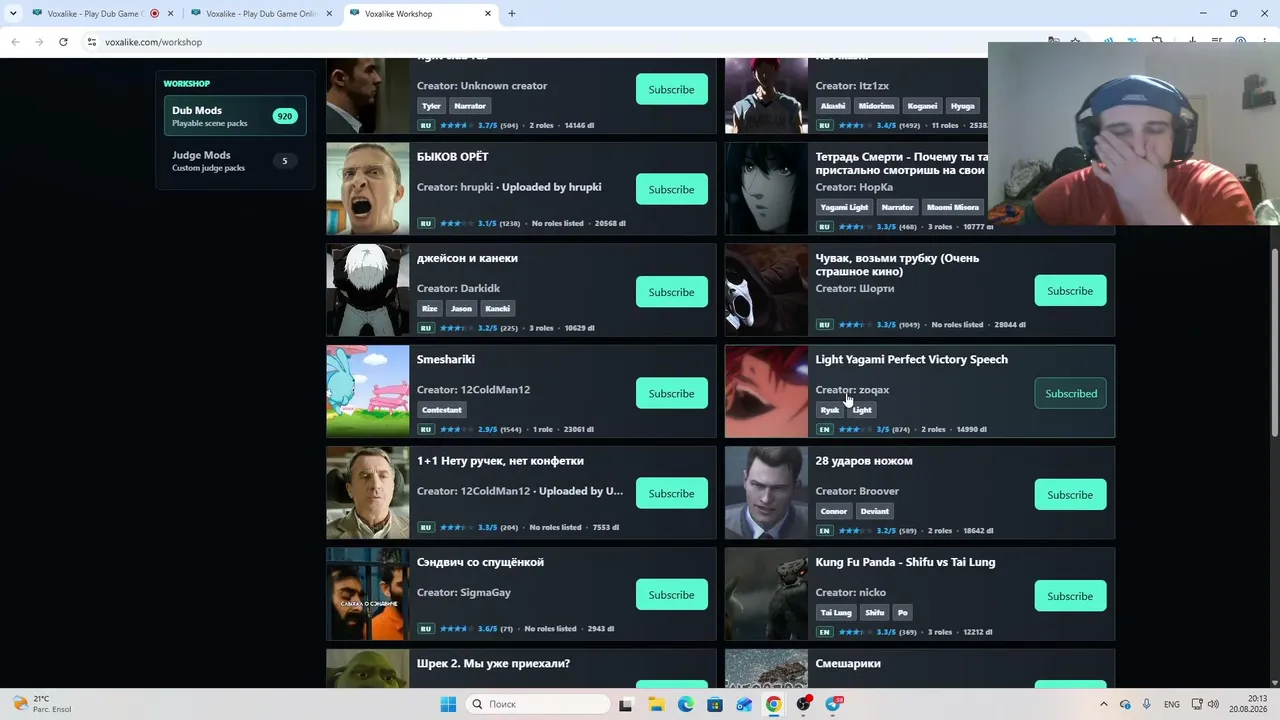Click the 'Contestant' role tag on Smeshariki
Screen dimensions: 1280x720
coord(442,410)
